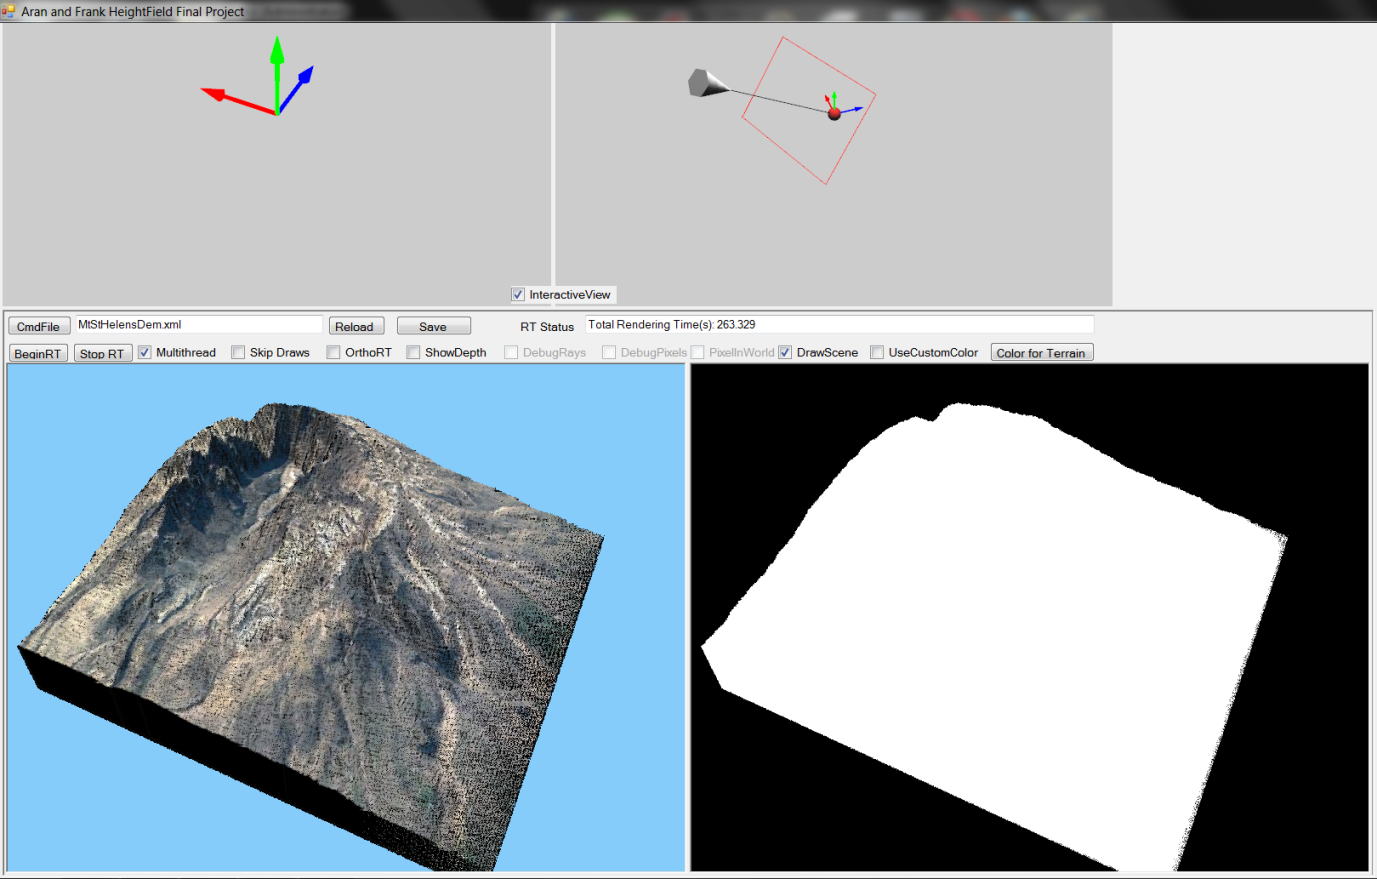Click the window title text

tap(133, 12)
